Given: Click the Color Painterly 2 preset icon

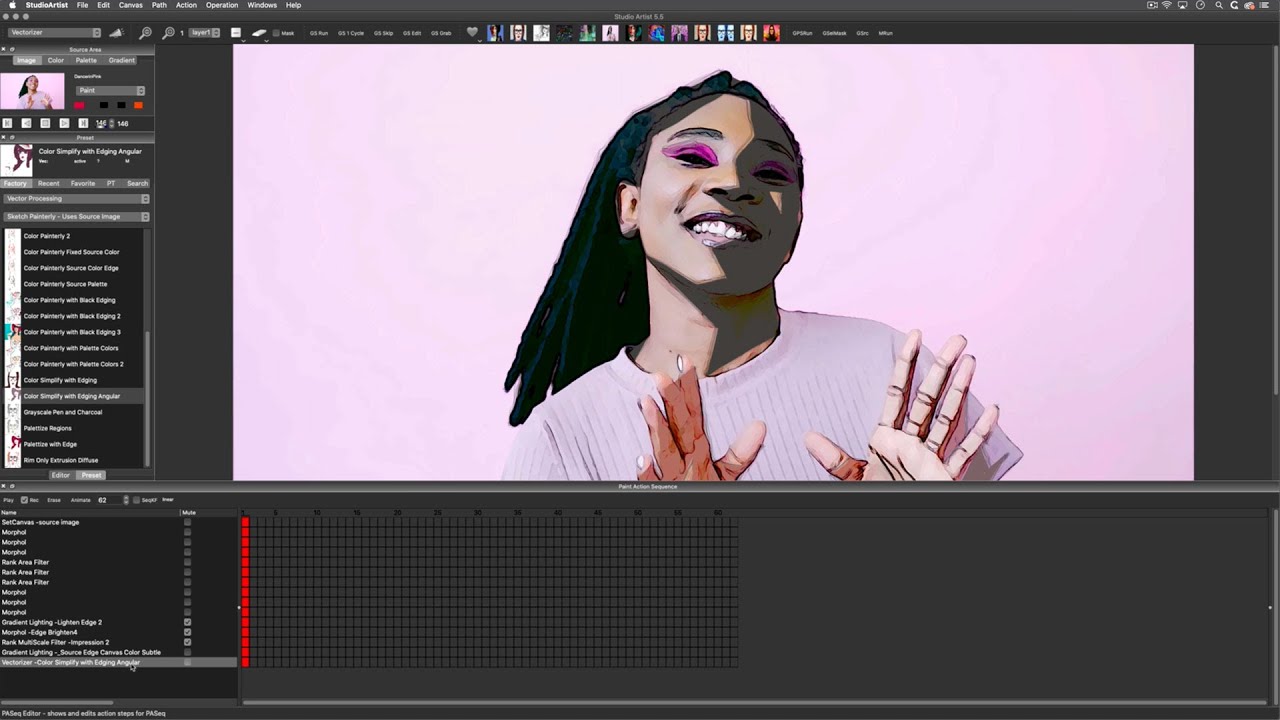Looking at the screenshot, I should [13, 236].
